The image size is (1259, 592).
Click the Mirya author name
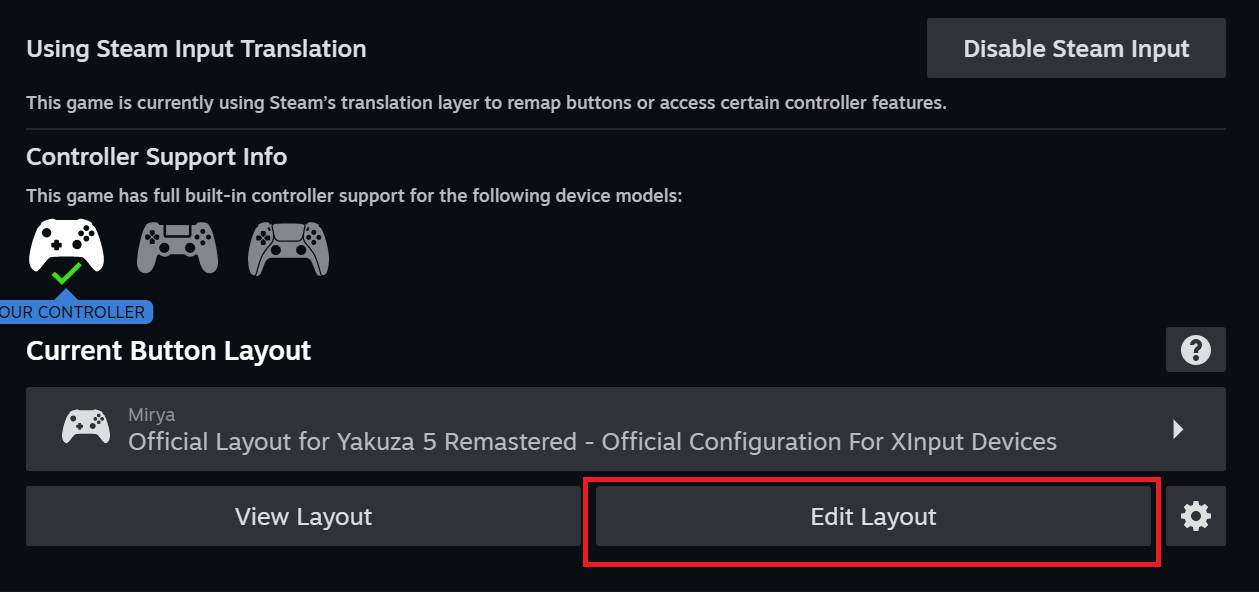click(x=152, y=414)
